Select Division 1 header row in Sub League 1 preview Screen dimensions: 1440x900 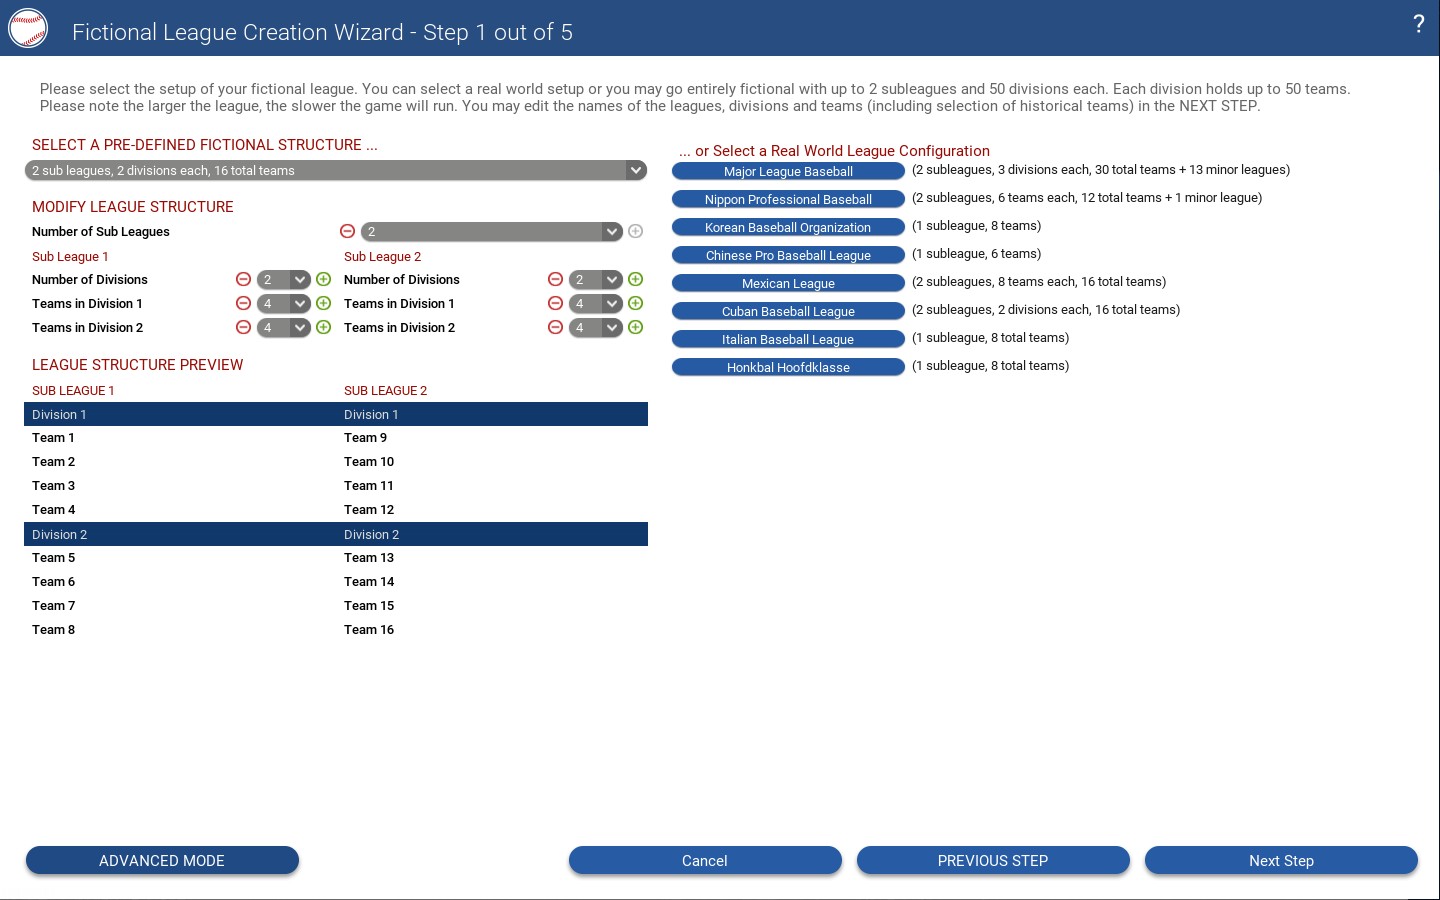(180, 414)
